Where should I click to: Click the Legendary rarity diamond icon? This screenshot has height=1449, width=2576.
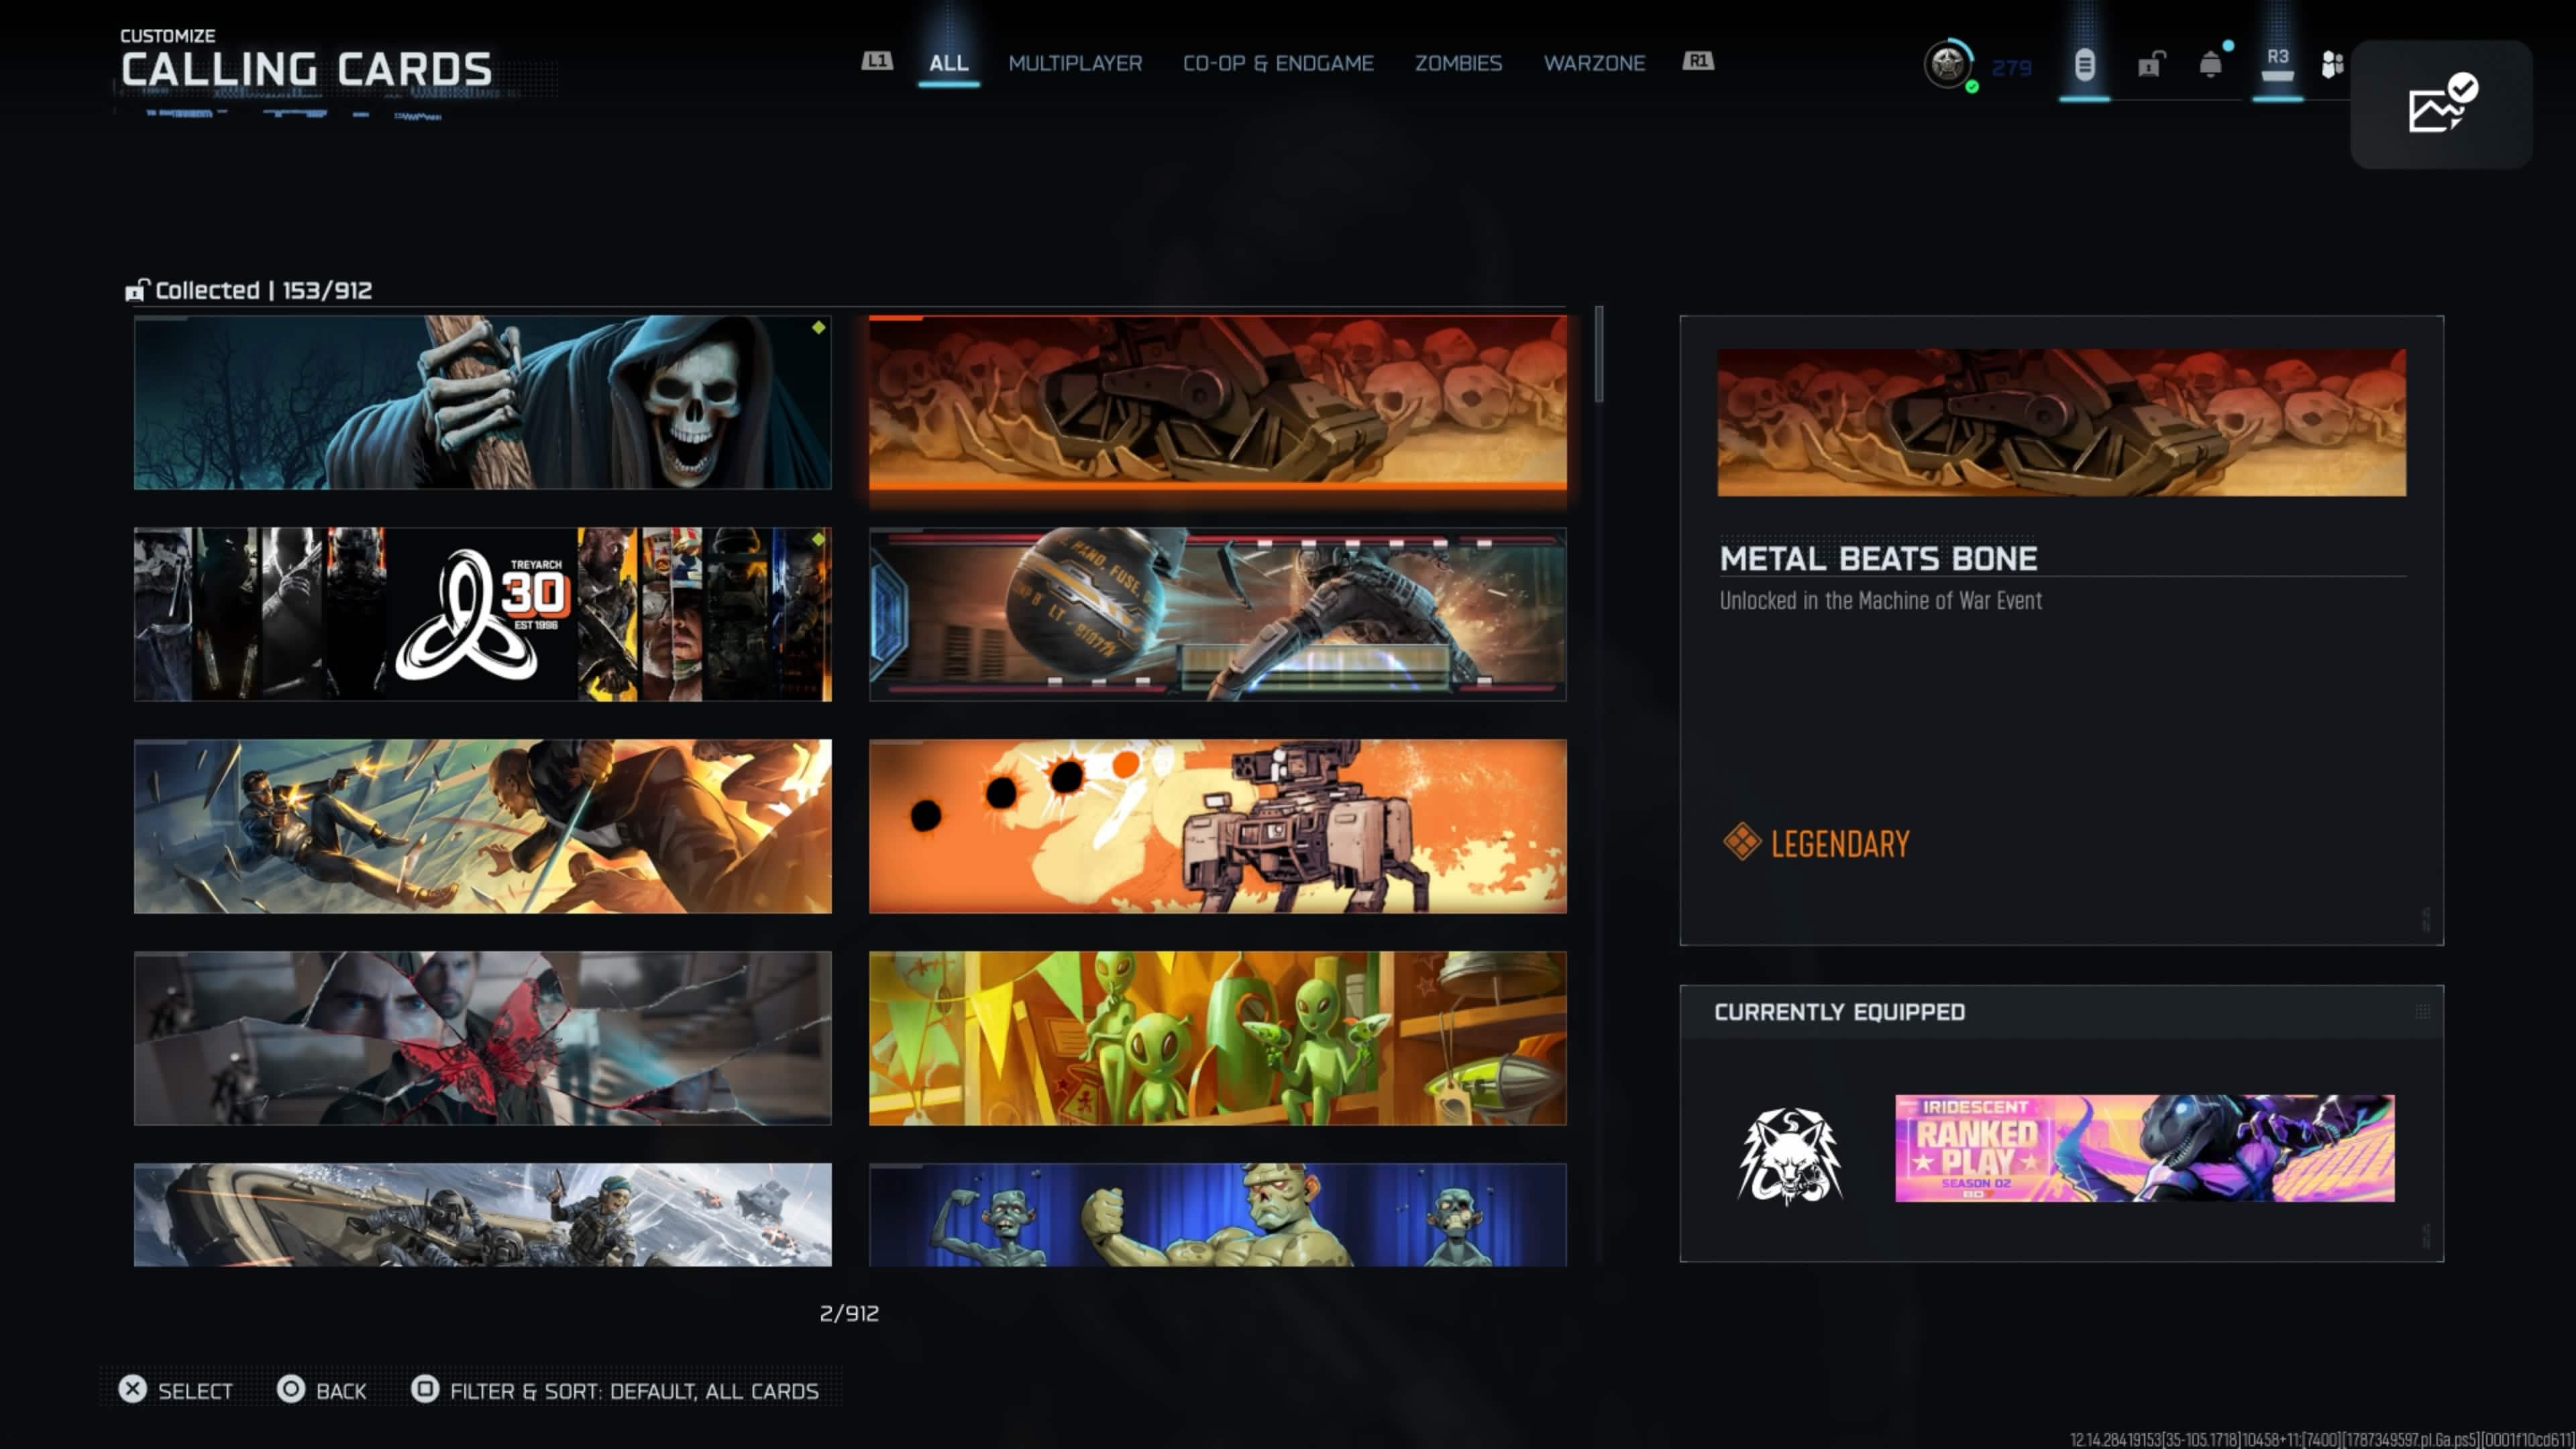[1741, 842]
